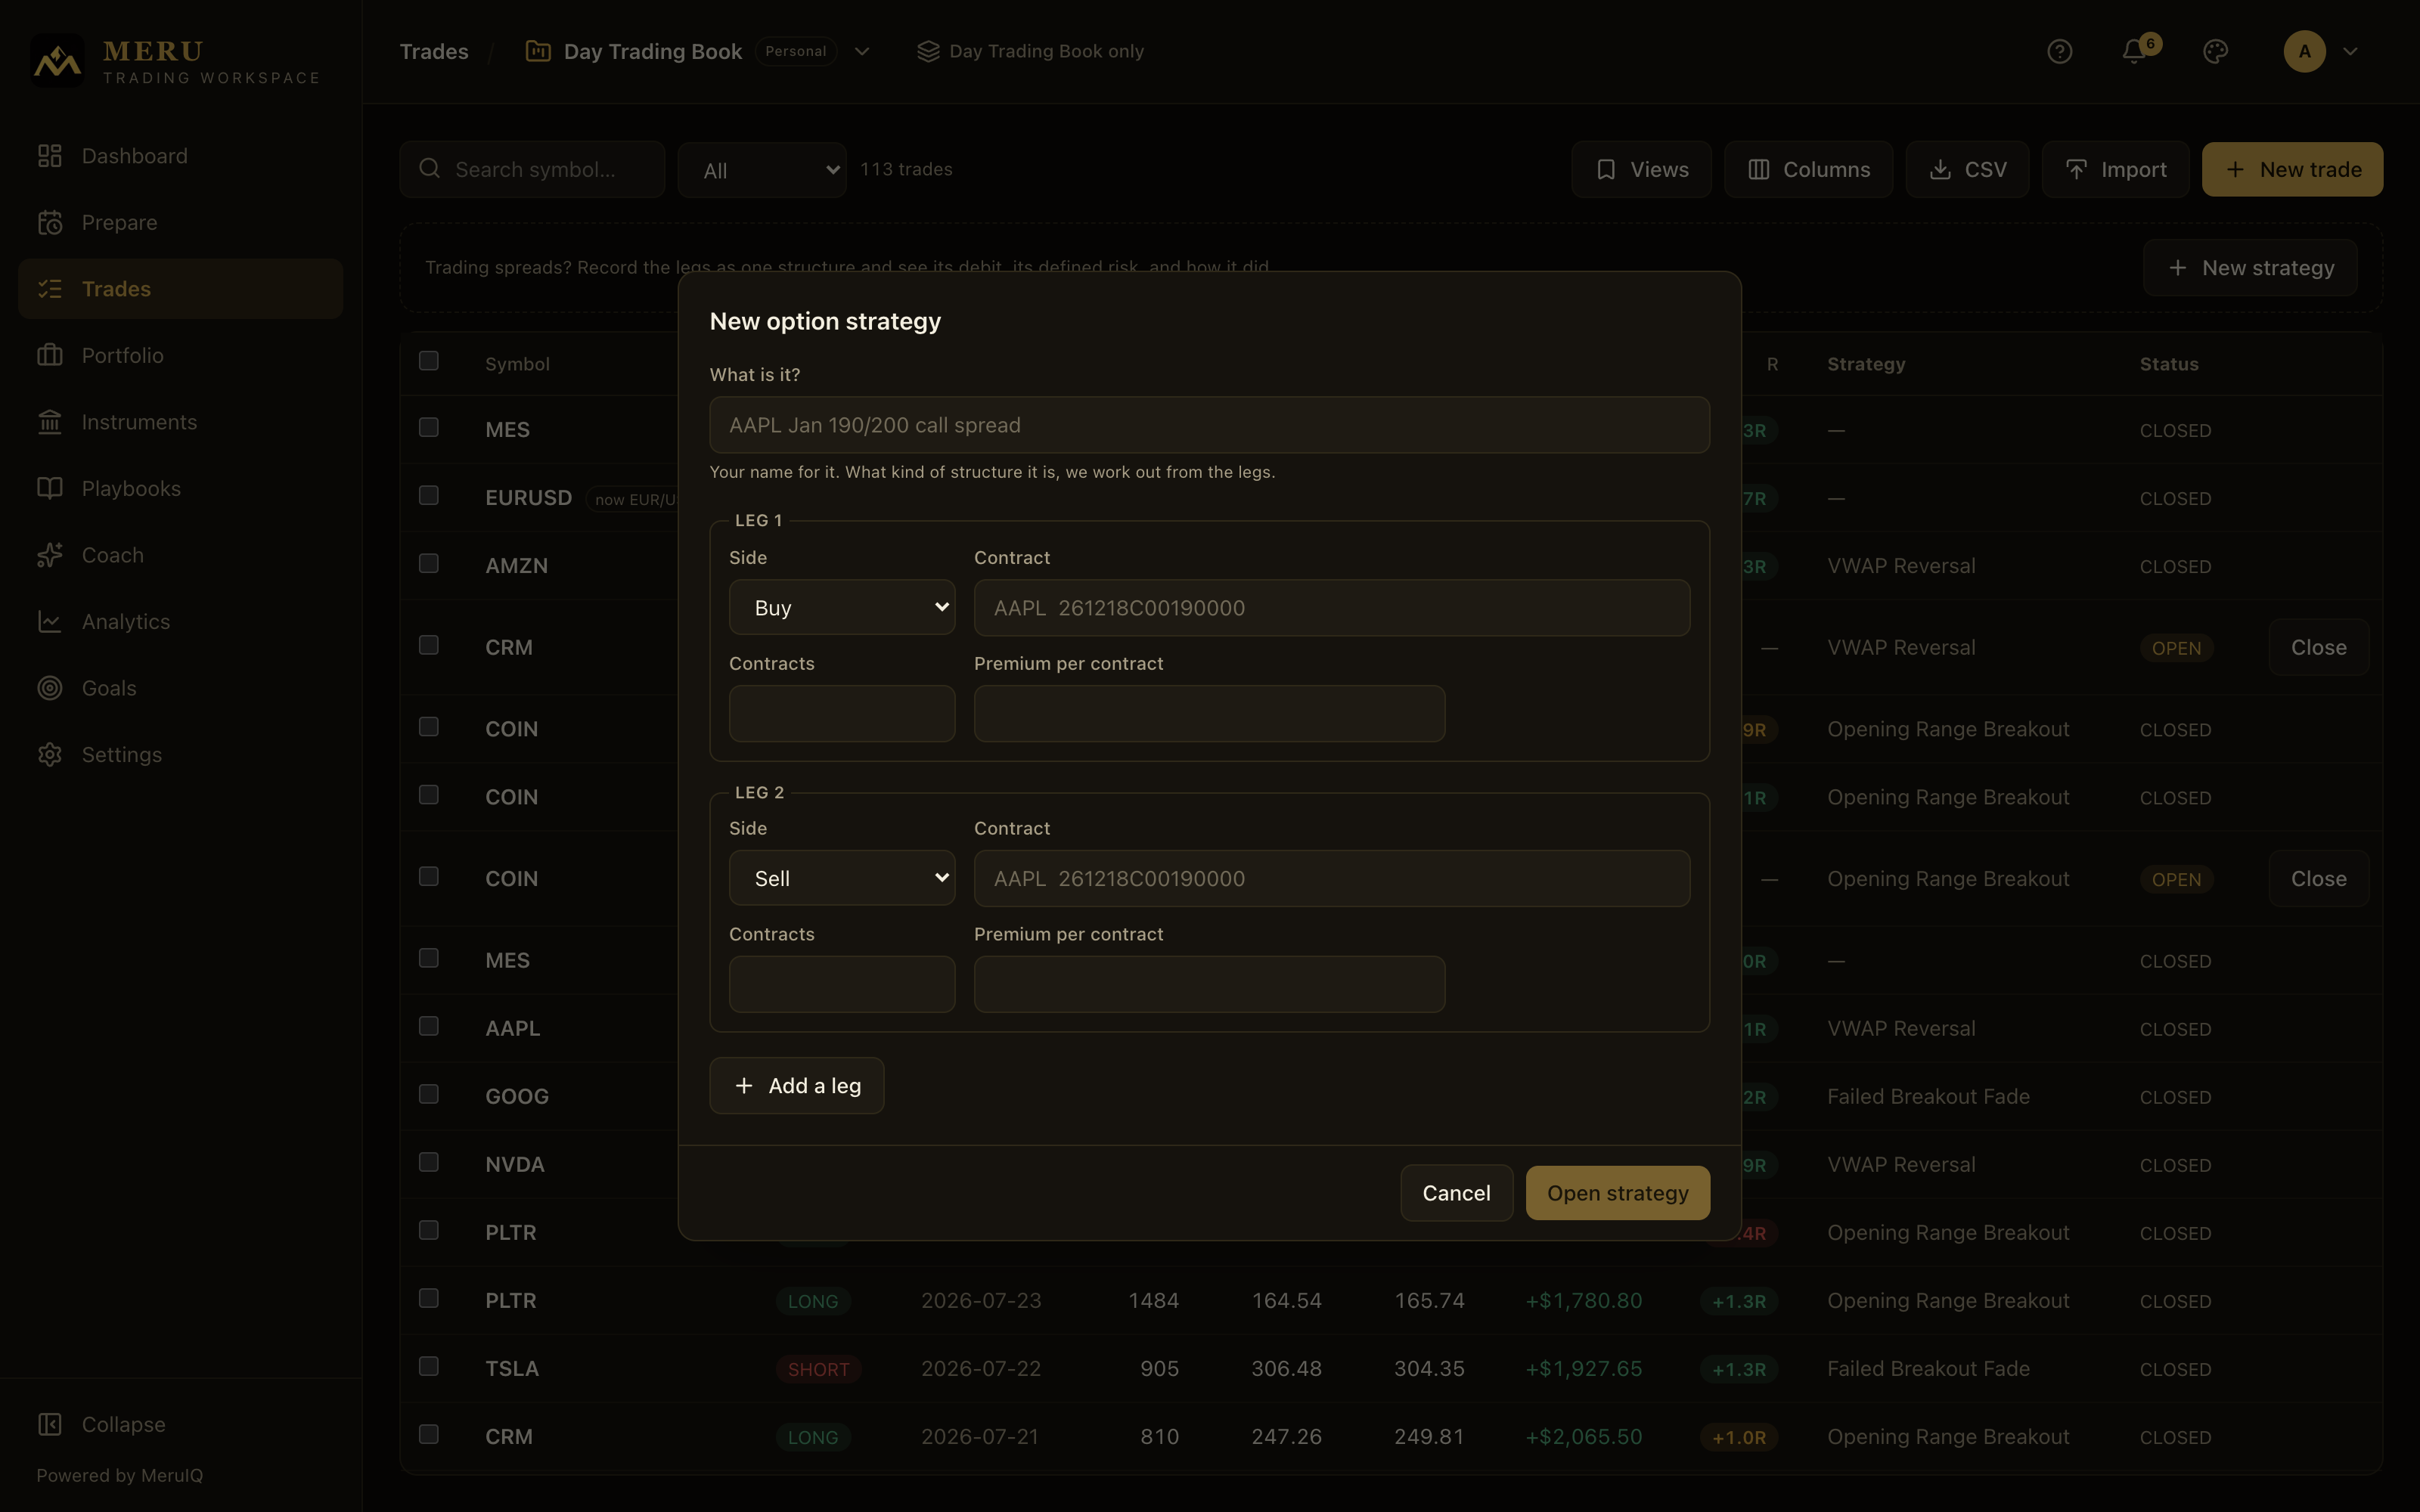This screenshot has width=2420, height=1512.
Task: Close the open CRM position
Action: [2318, 647]
